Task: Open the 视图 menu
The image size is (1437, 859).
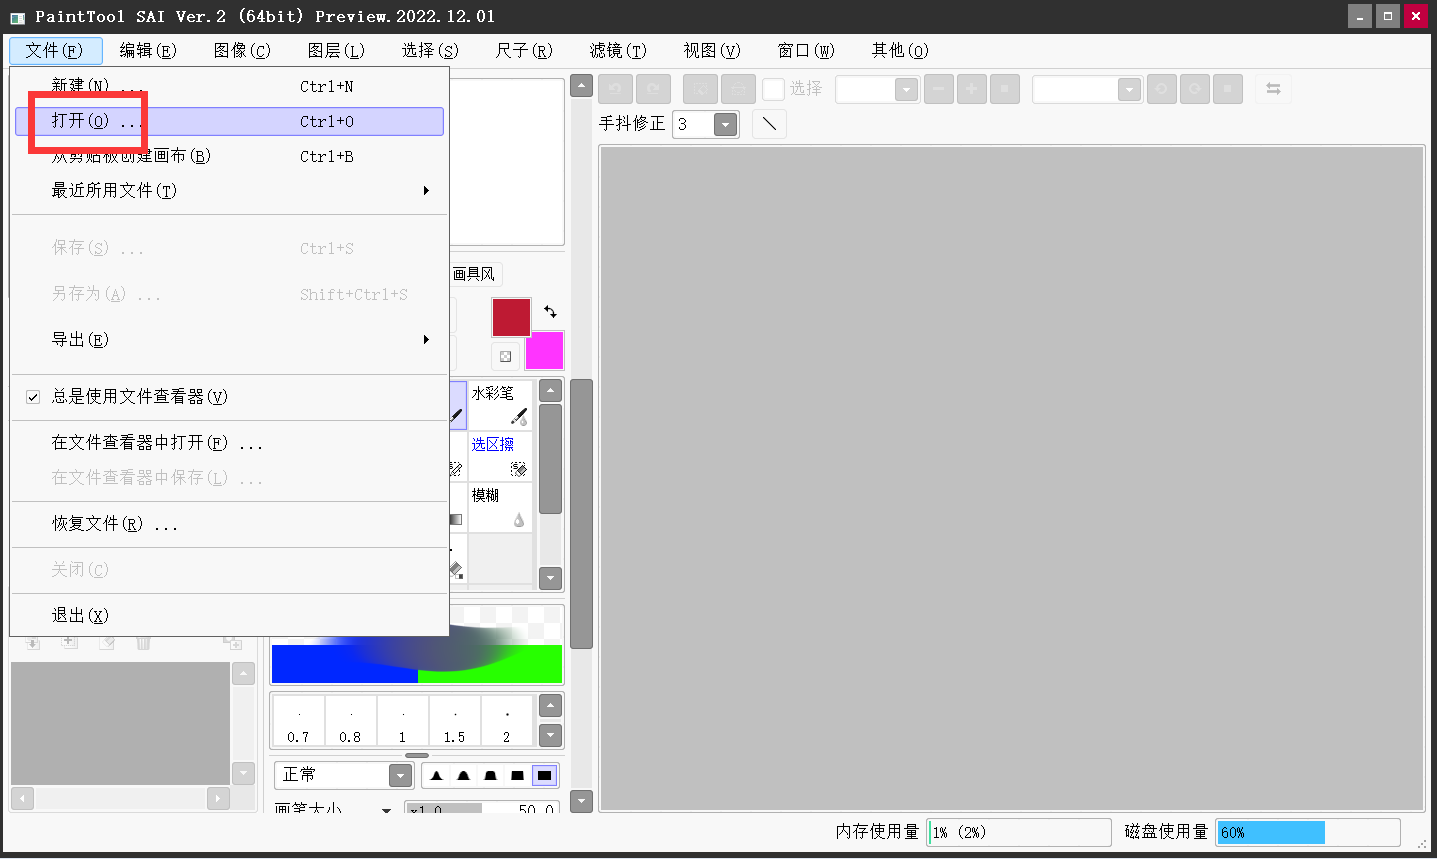Action: tap(712, 51)
